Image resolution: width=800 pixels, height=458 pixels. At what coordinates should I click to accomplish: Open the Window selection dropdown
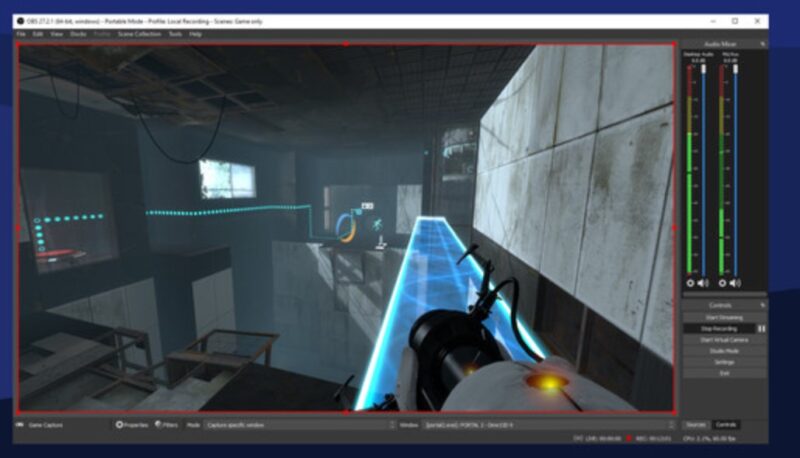549,425
